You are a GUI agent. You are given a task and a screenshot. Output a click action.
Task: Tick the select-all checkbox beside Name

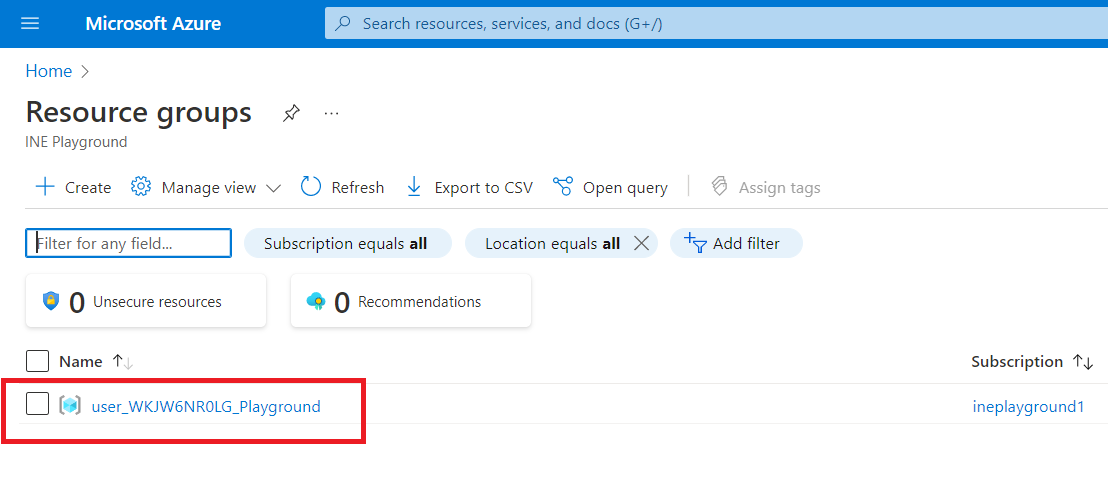[37, 361]
